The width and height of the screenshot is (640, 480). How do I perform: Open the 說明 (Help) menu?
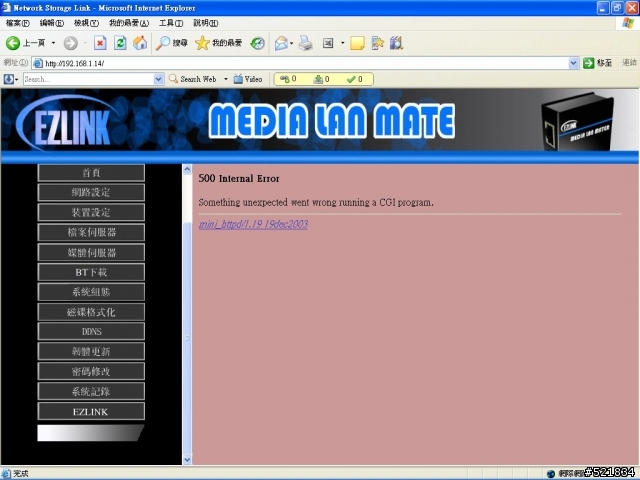tap(206, 23)
